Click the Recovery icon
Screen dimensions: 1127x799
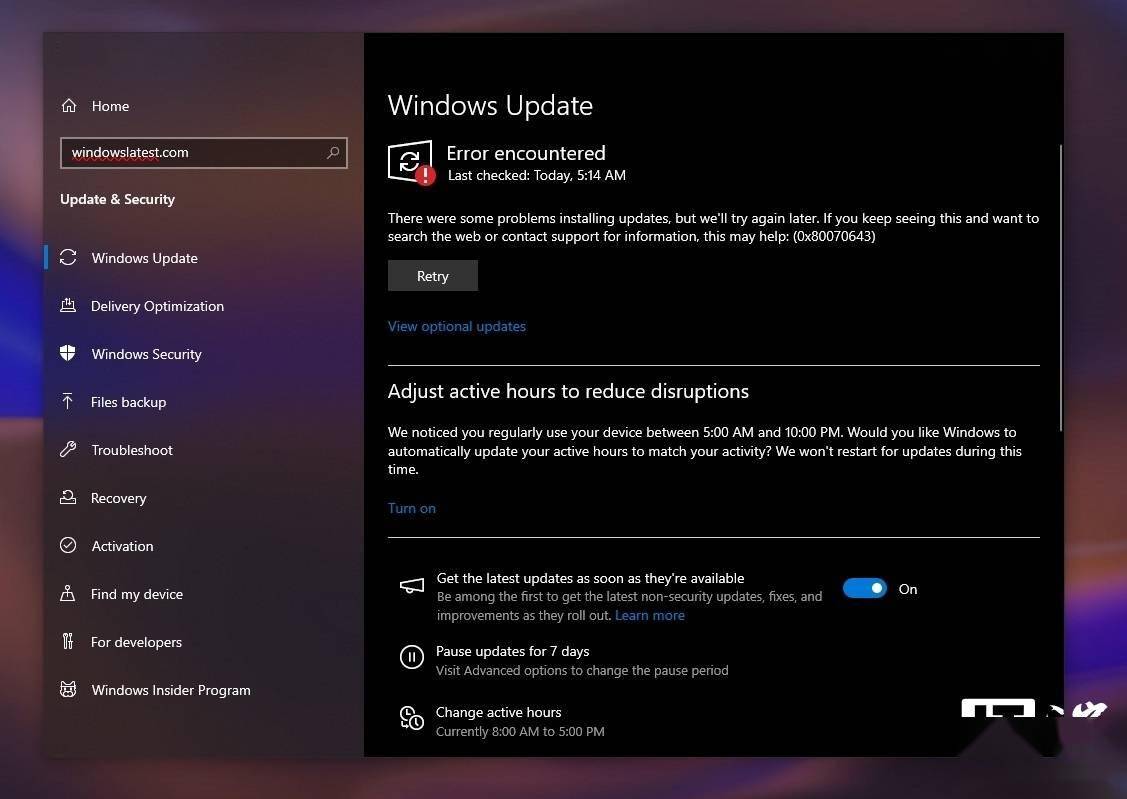pyautogui.click(x=68, y=497)
